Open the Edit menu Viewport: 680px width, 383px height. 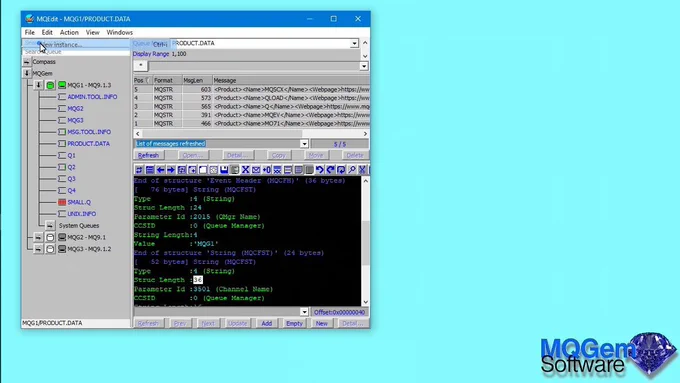pyautogui.click(x=47, y=33)
